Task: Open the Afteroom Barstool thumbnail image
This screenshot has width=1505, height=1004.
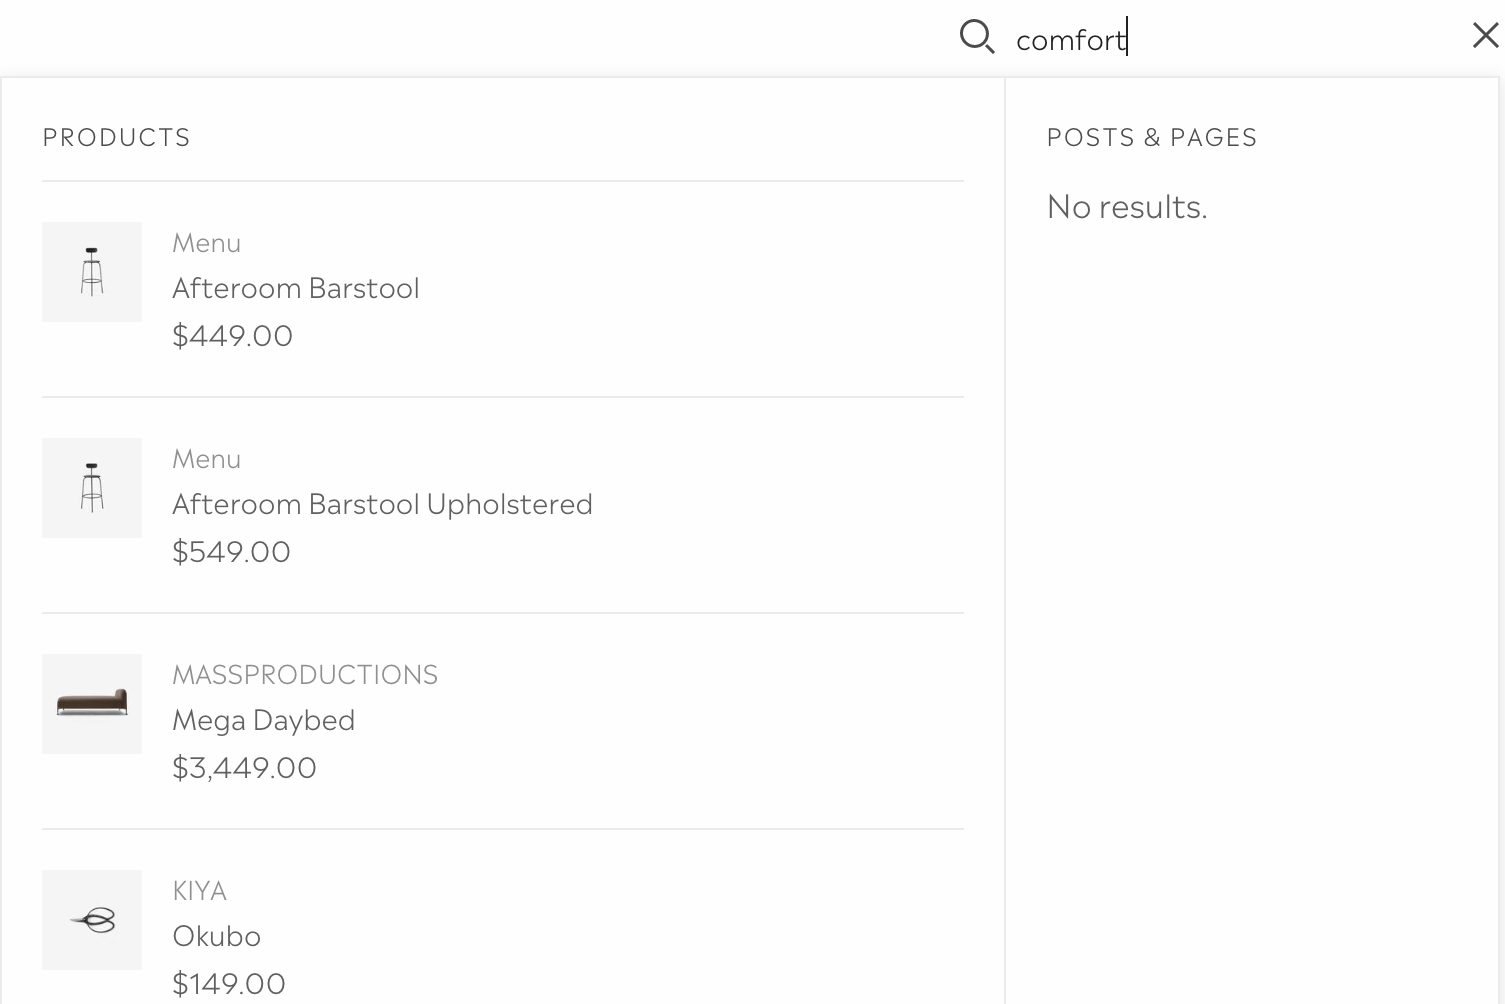Action: (x=92, y=272)
